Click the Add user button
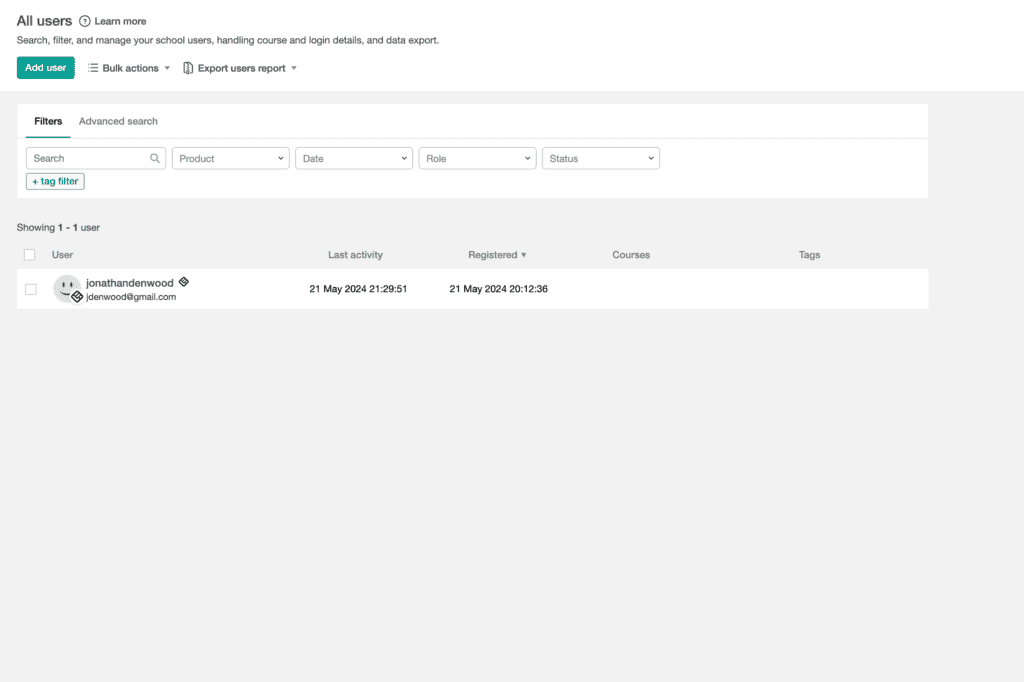Viewport: 1024px width, 682px height. coord(45,67)
